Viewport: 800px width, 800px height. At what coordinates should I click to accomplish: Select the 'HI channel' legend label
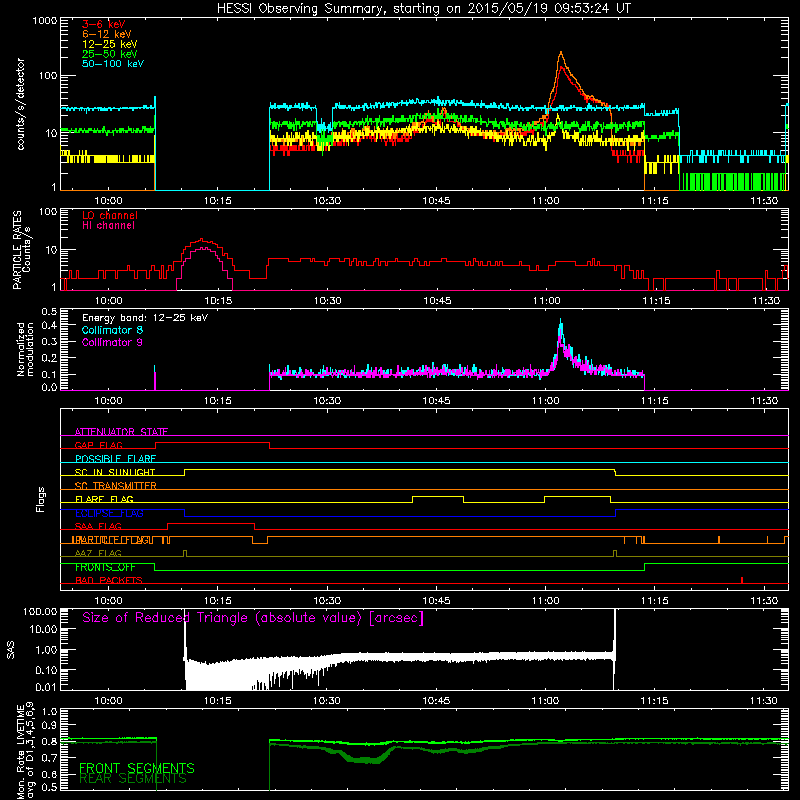coord(108,226)
